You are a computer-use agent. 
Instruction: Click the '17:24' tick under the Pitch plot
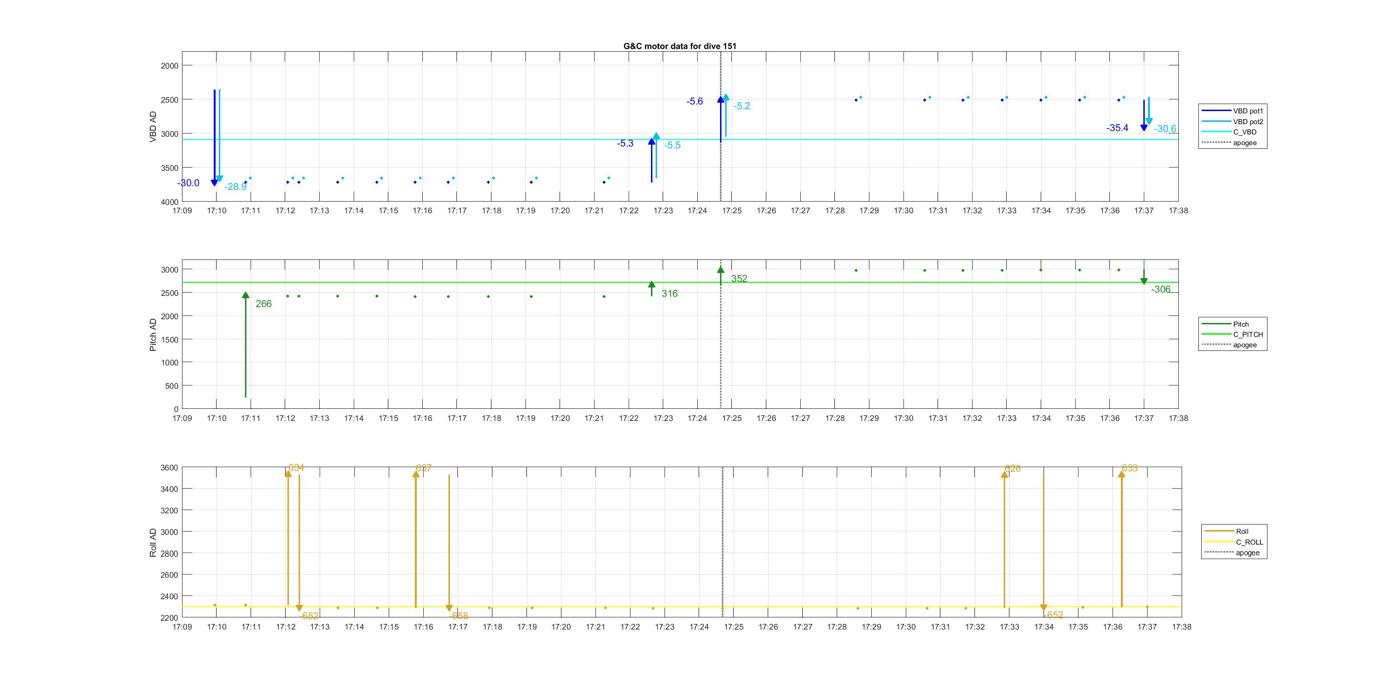coord(698,418)
